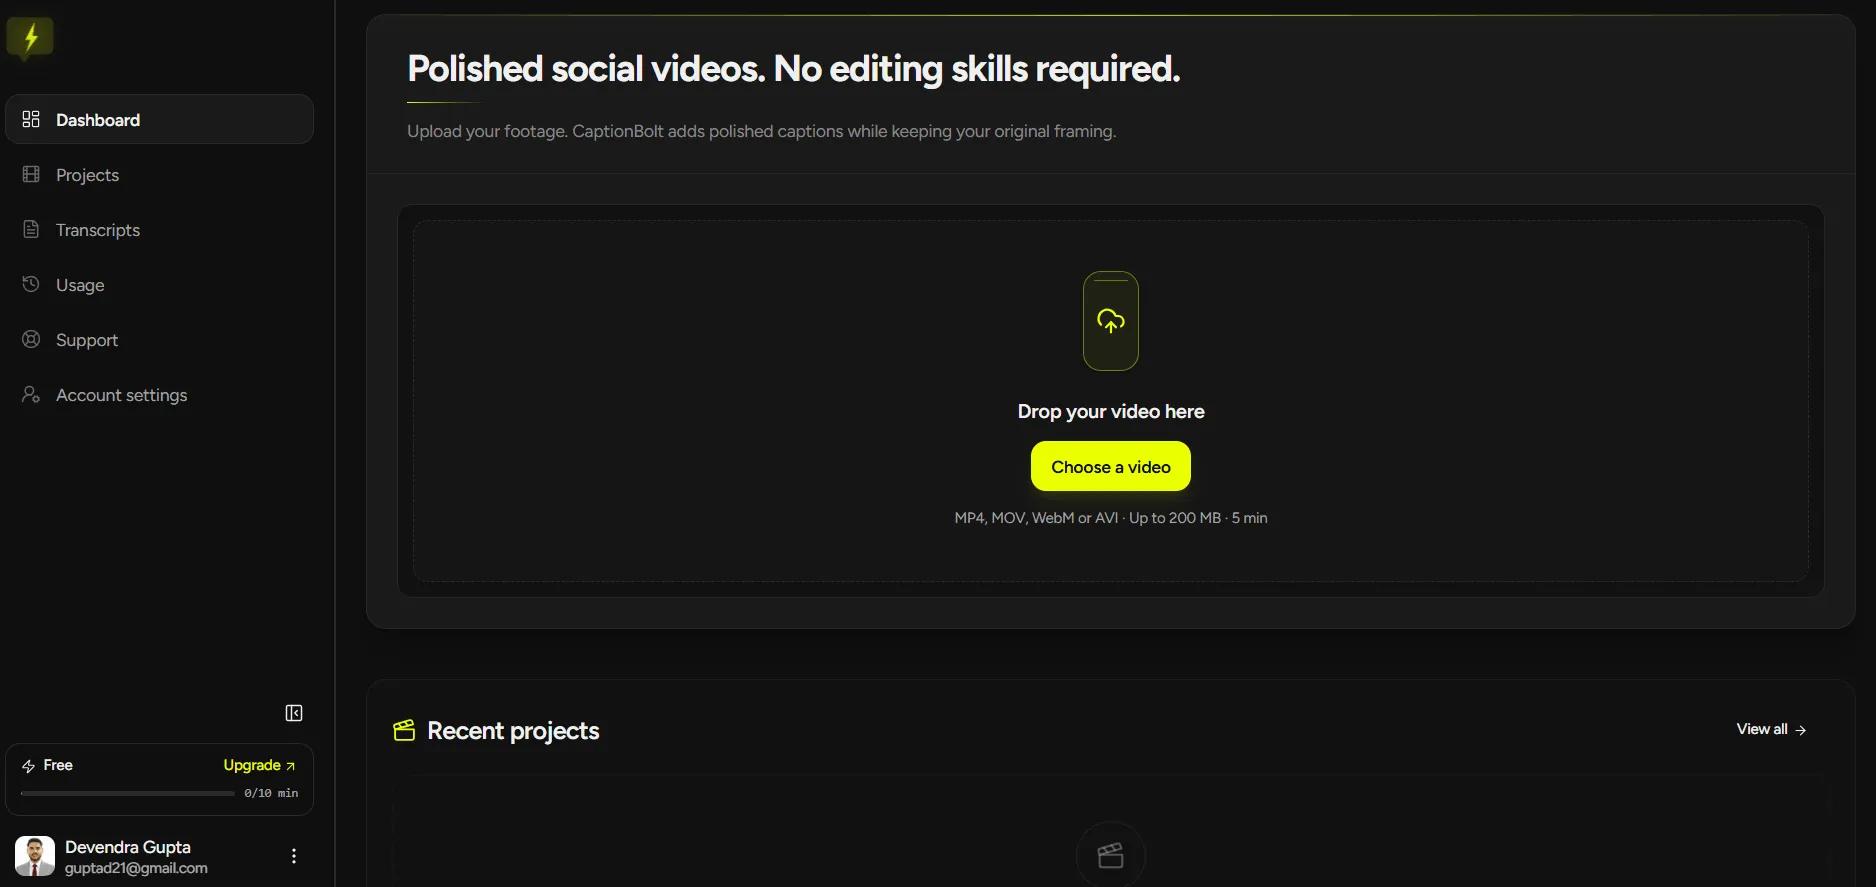The image size is (1876, 887).
Task: Click the cloud upload icon
Action: coord(1111,321)
